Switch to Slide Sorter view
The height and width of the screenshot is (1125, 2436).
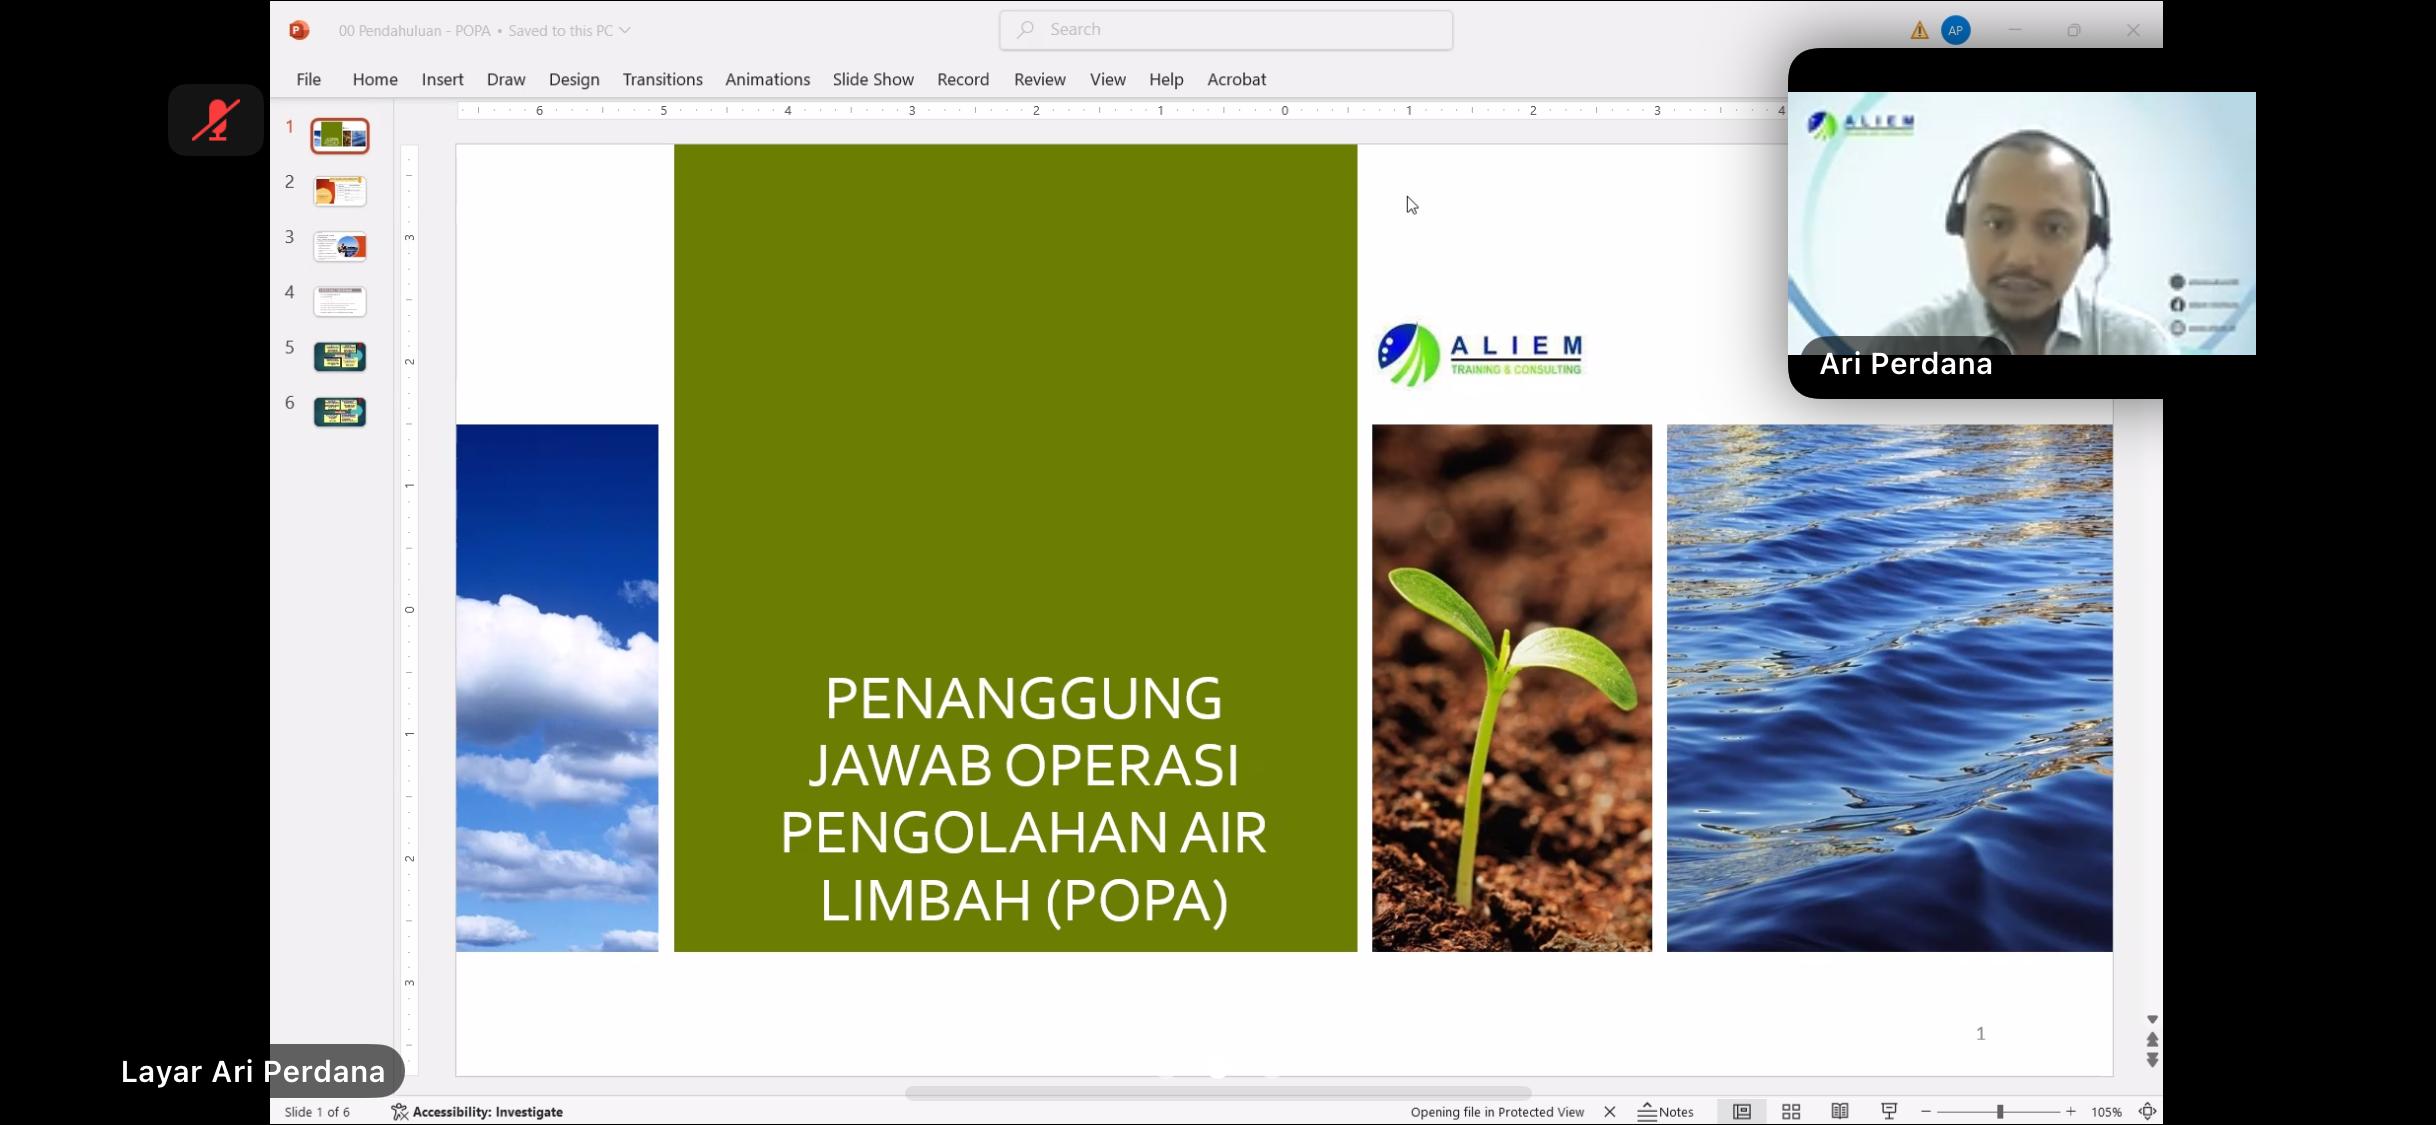pyautogui.click(x=1791, y=1111)
